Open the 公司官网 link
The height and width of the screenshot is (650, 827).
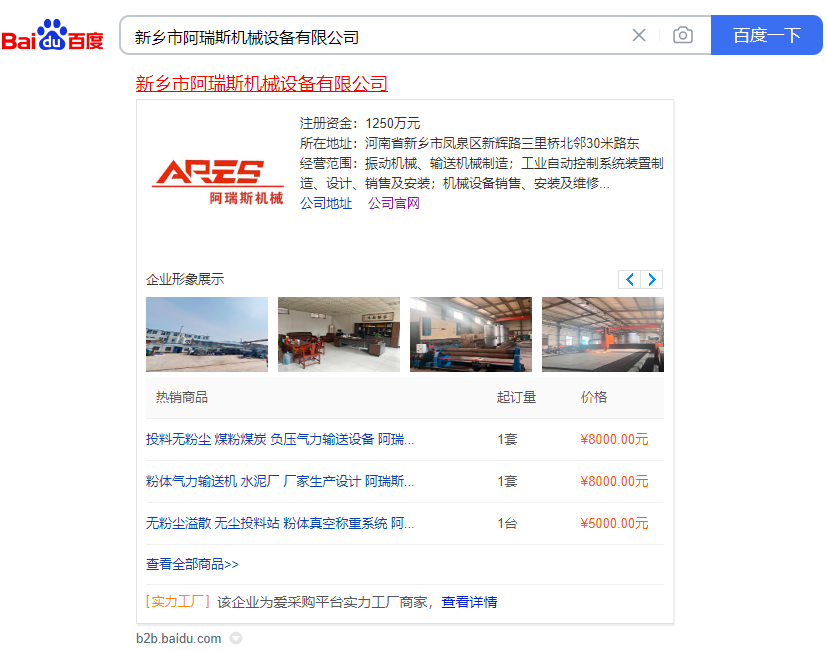(x=394, y=203)
